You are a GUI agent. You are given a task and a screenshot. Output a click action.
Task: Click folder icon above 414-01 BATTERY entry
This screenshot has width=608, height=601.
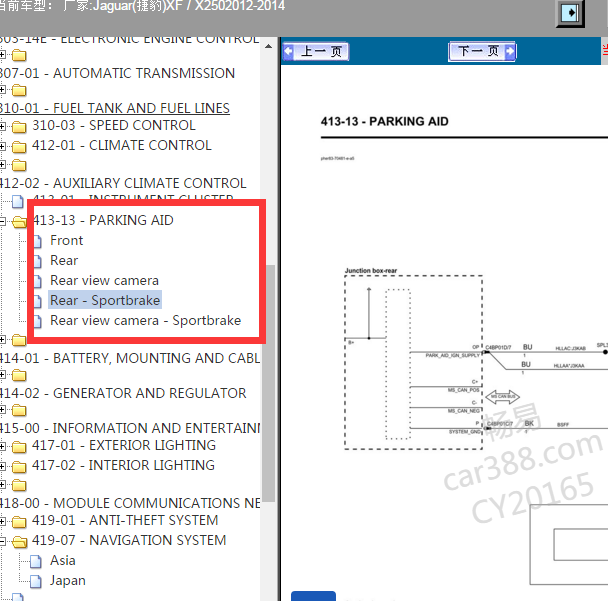pos(19,340)
